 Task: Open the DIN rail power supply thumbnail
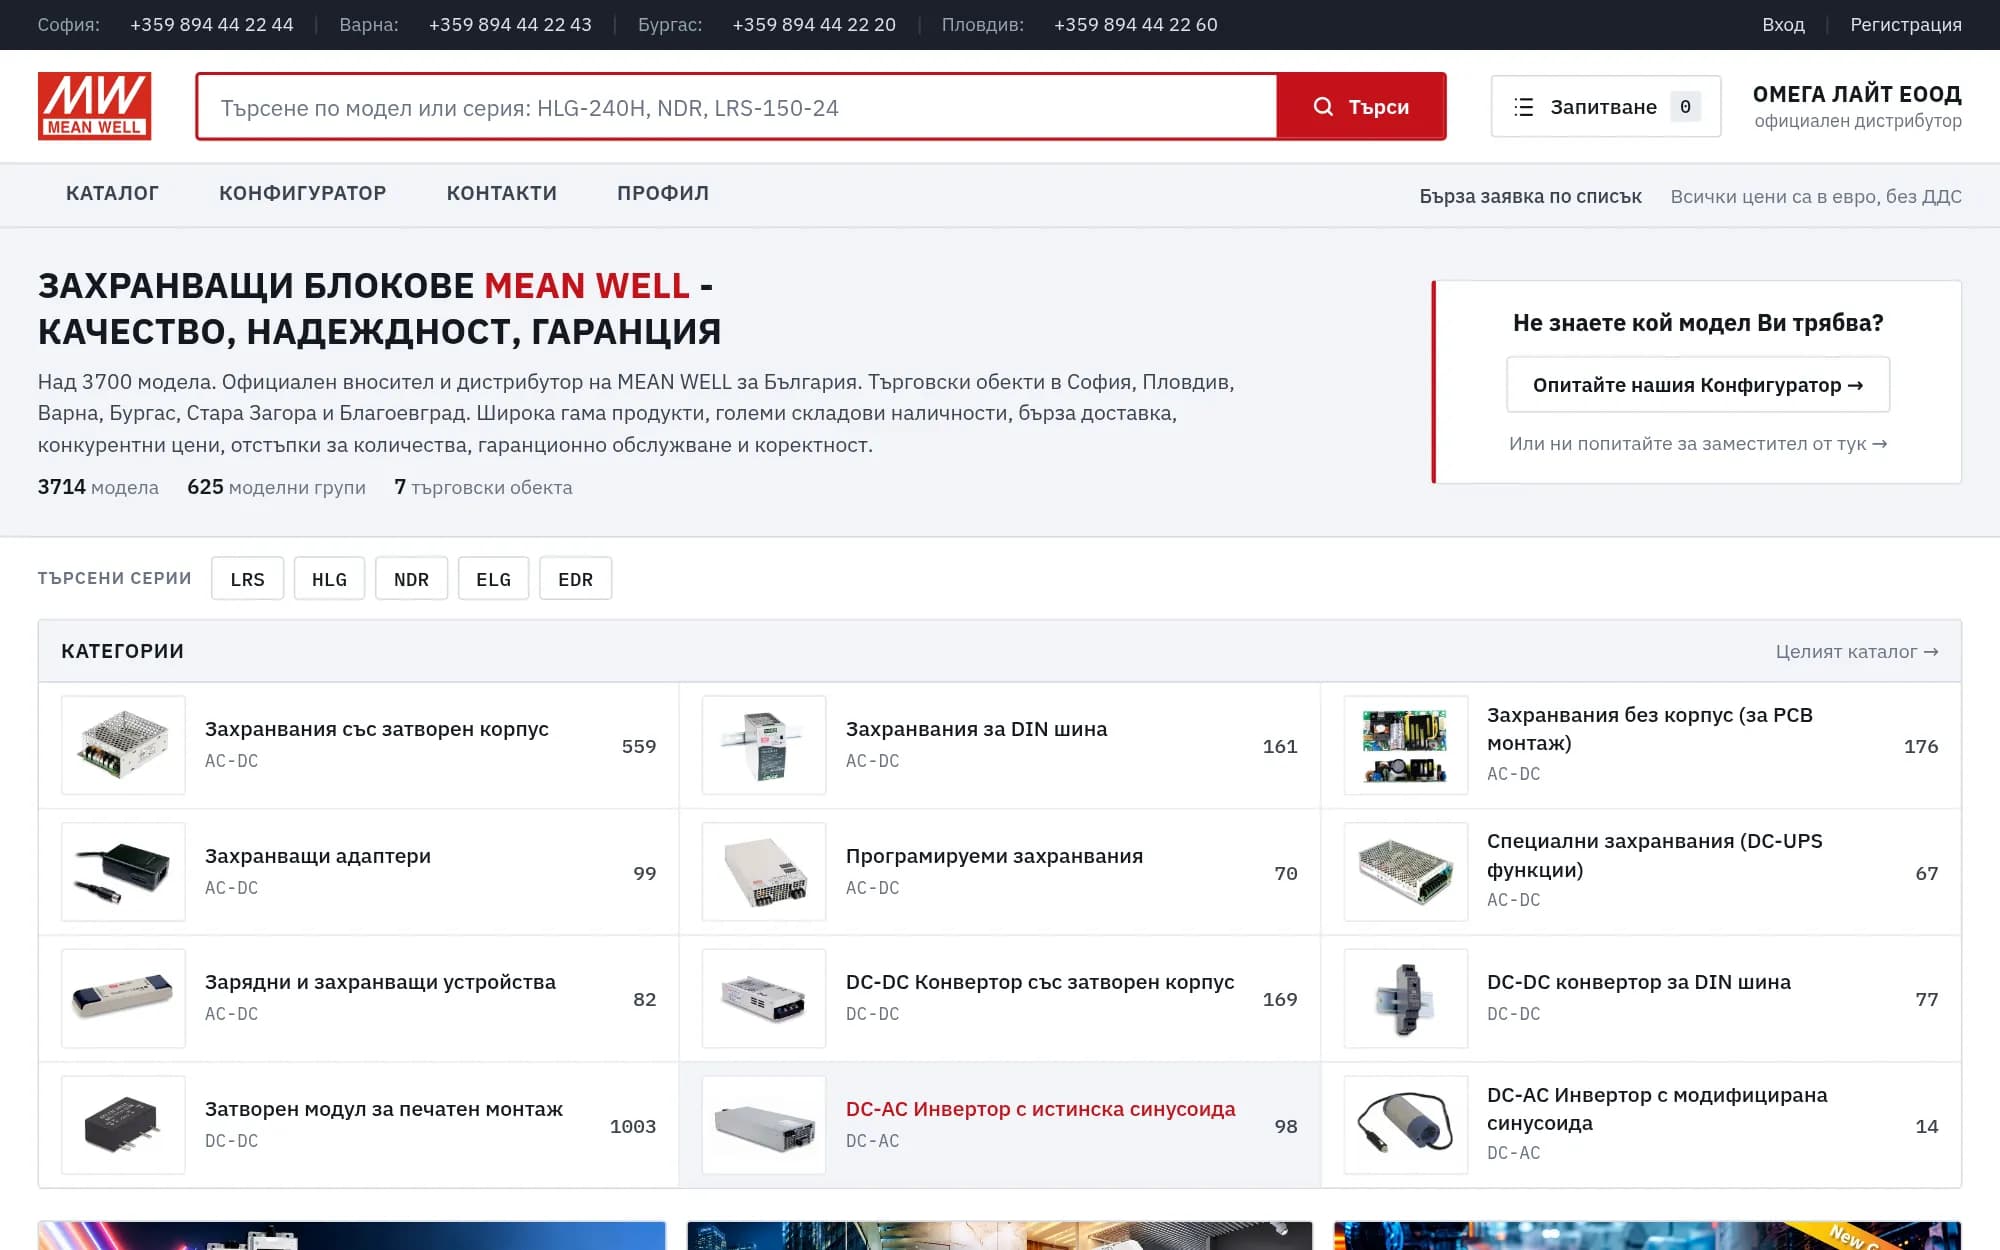click(x=764, y=745)
